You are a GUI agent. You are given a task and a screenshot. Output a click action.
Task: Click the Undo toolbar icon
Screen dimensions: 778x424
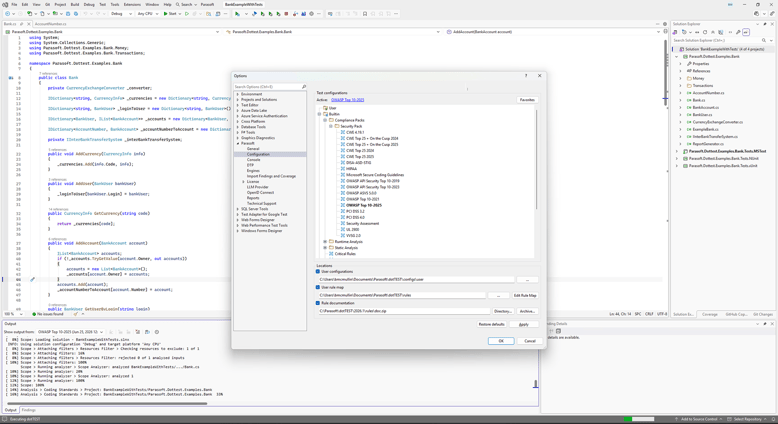(x=85, y=14)
